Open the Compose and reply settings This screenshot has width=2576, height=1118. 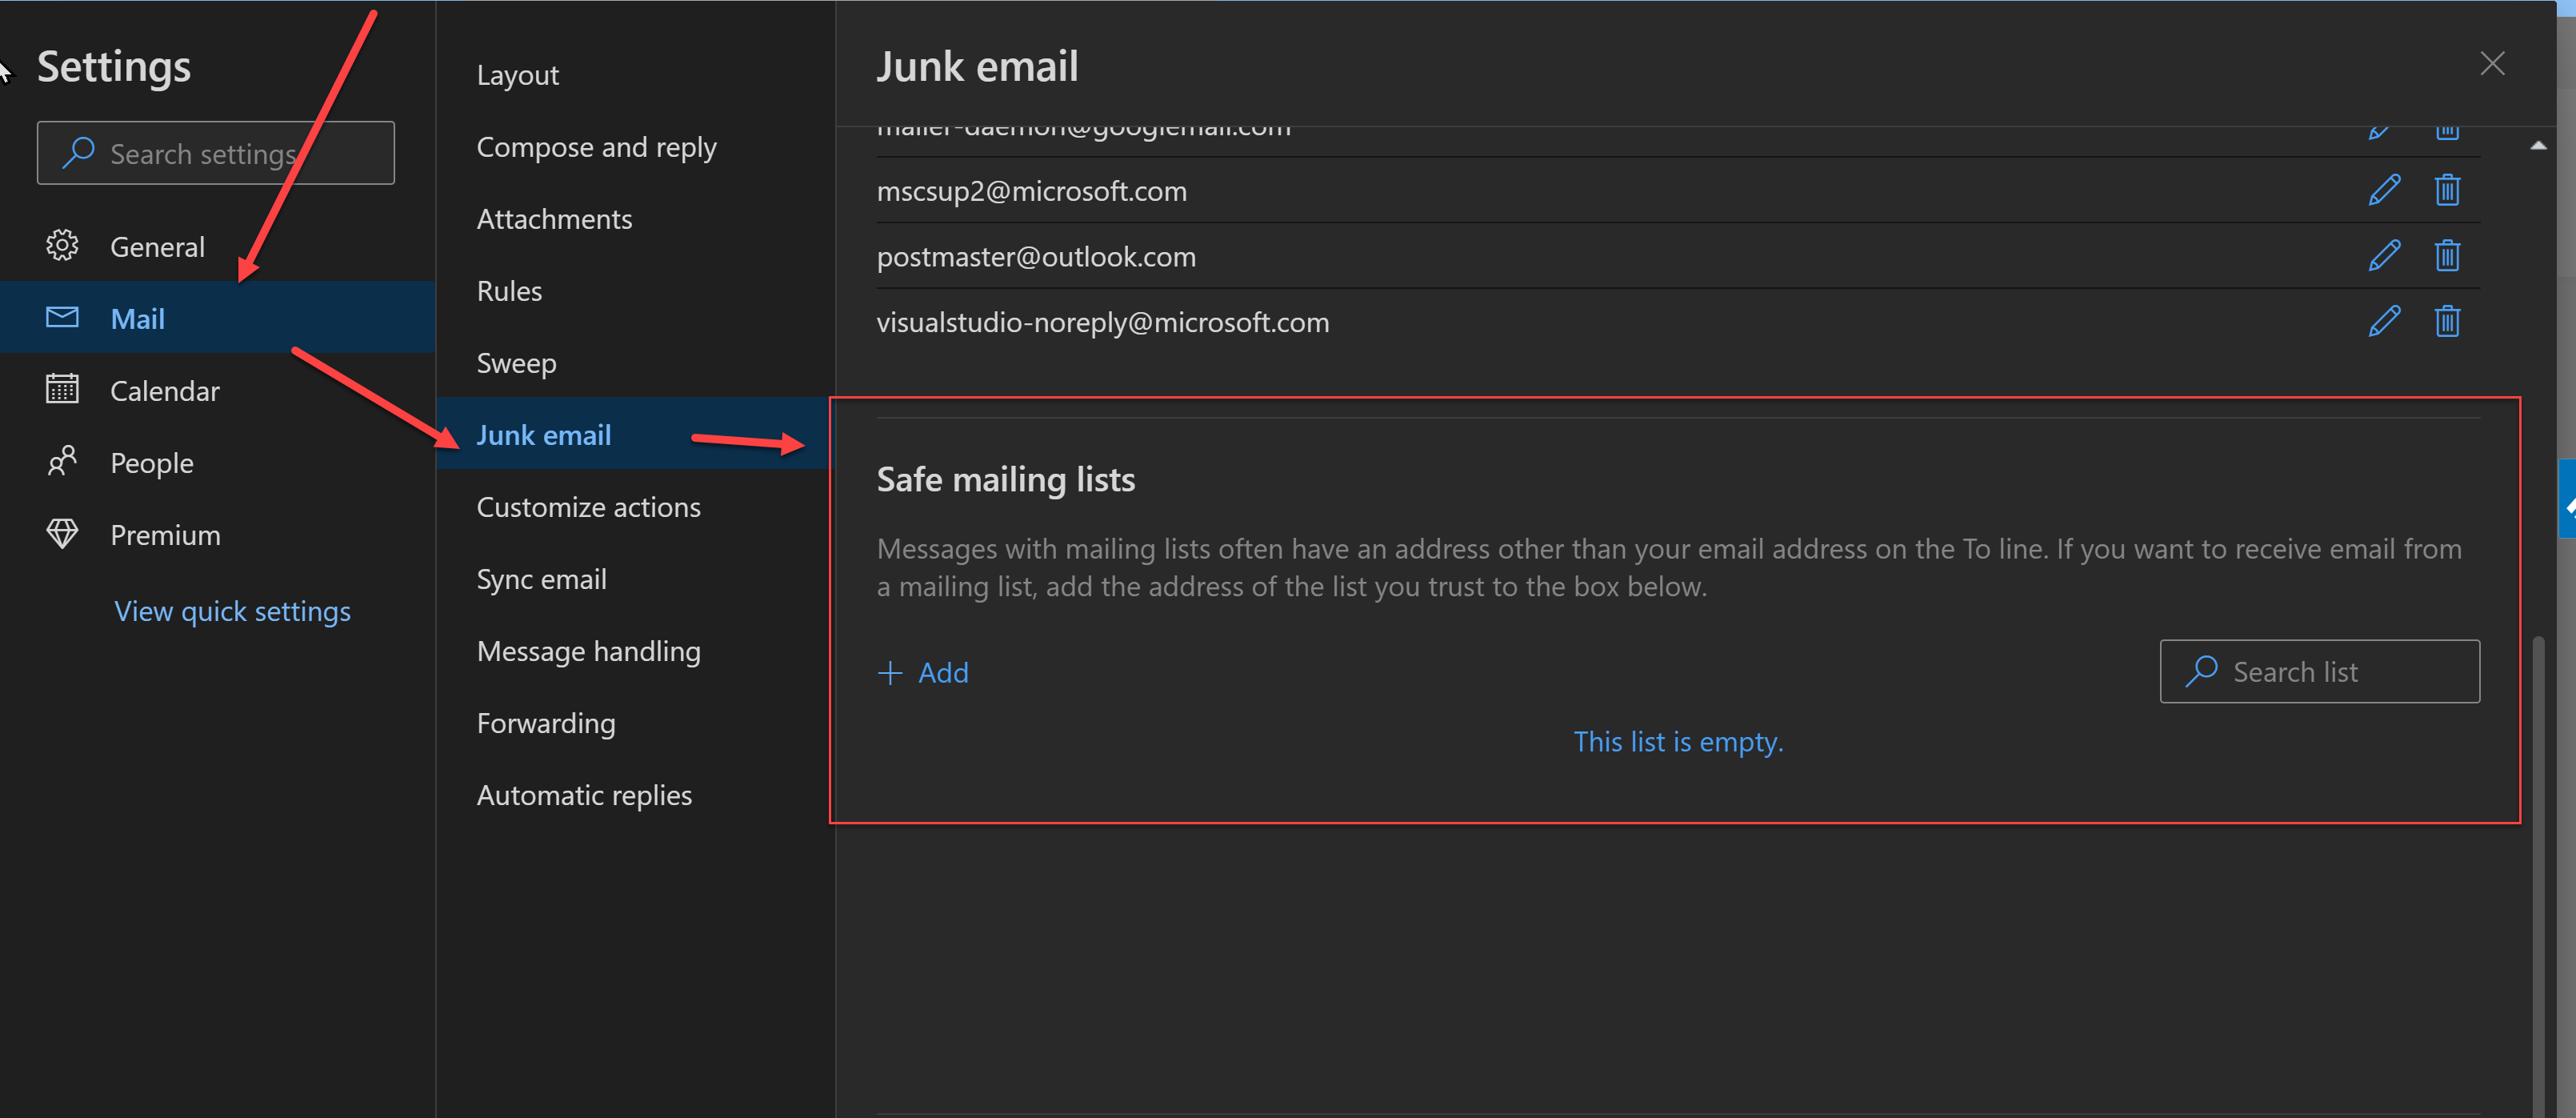click(x=597, y=146)
